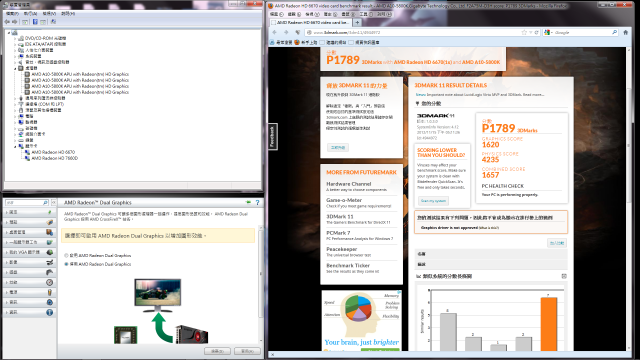Click the Game-o-Meter link
Screen dimensions: 640x360
[x=344, y=200]
